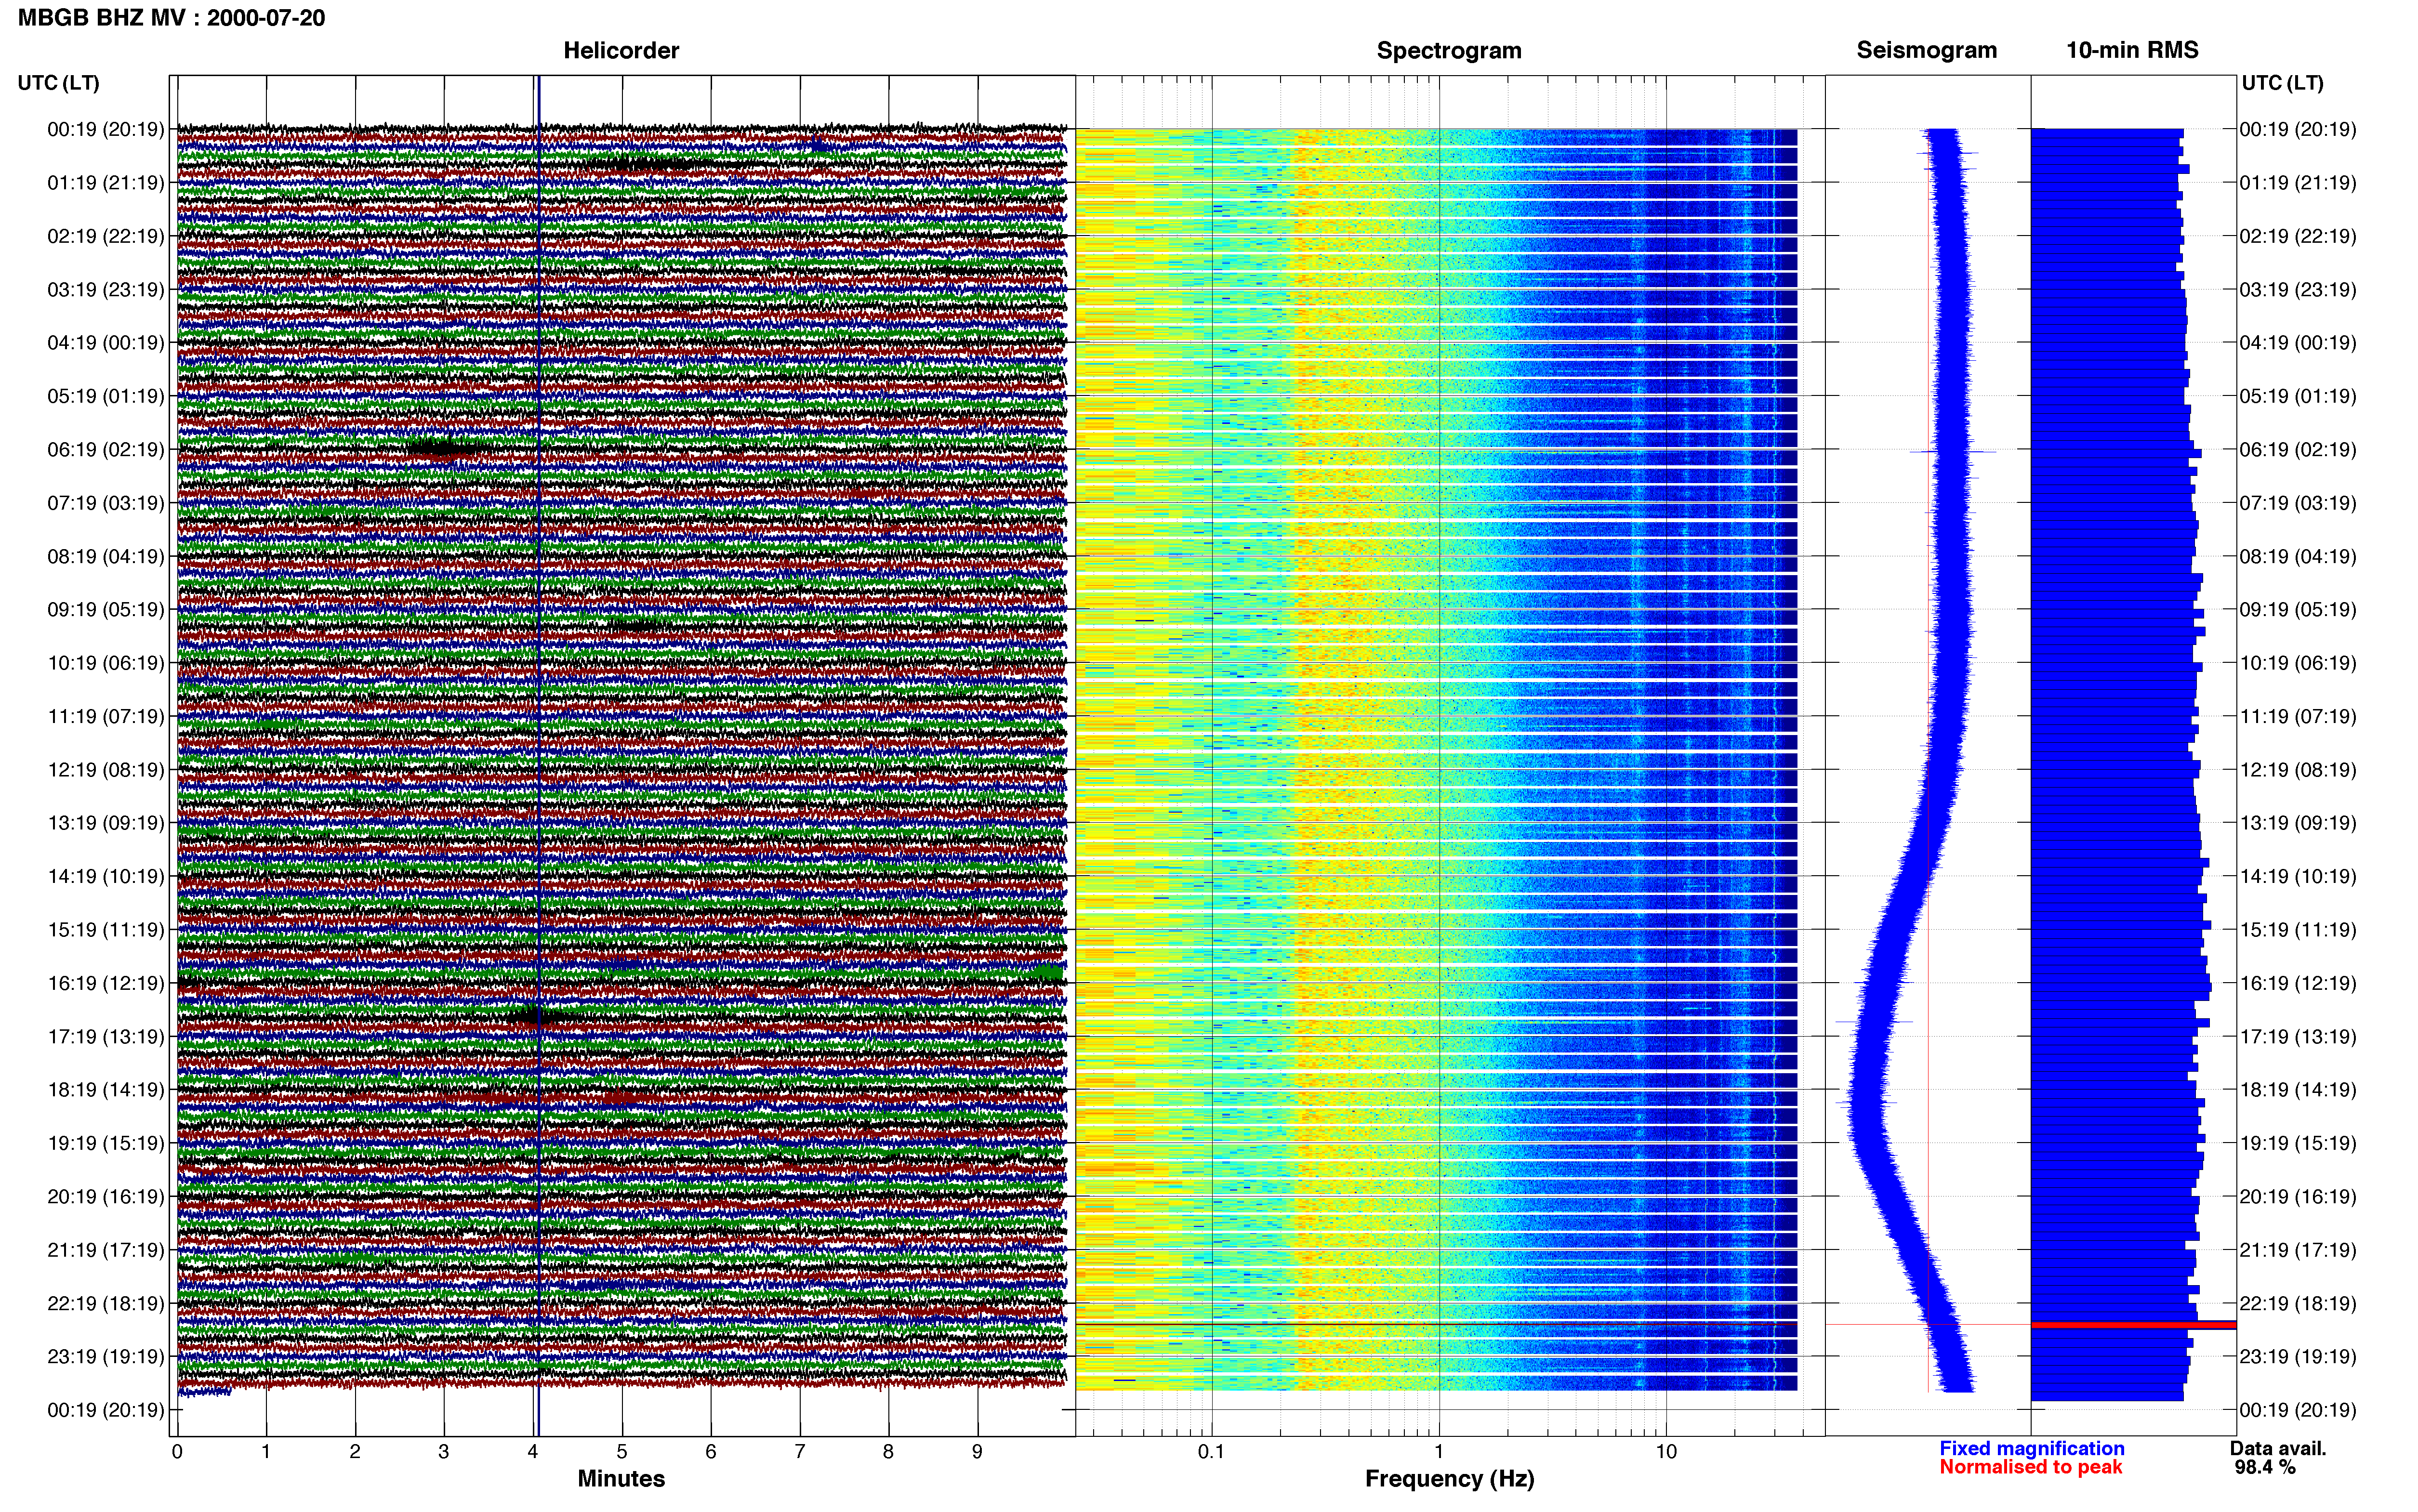
Task: Click left time label 18:19 (14:19)
Action: point(105,1090)
